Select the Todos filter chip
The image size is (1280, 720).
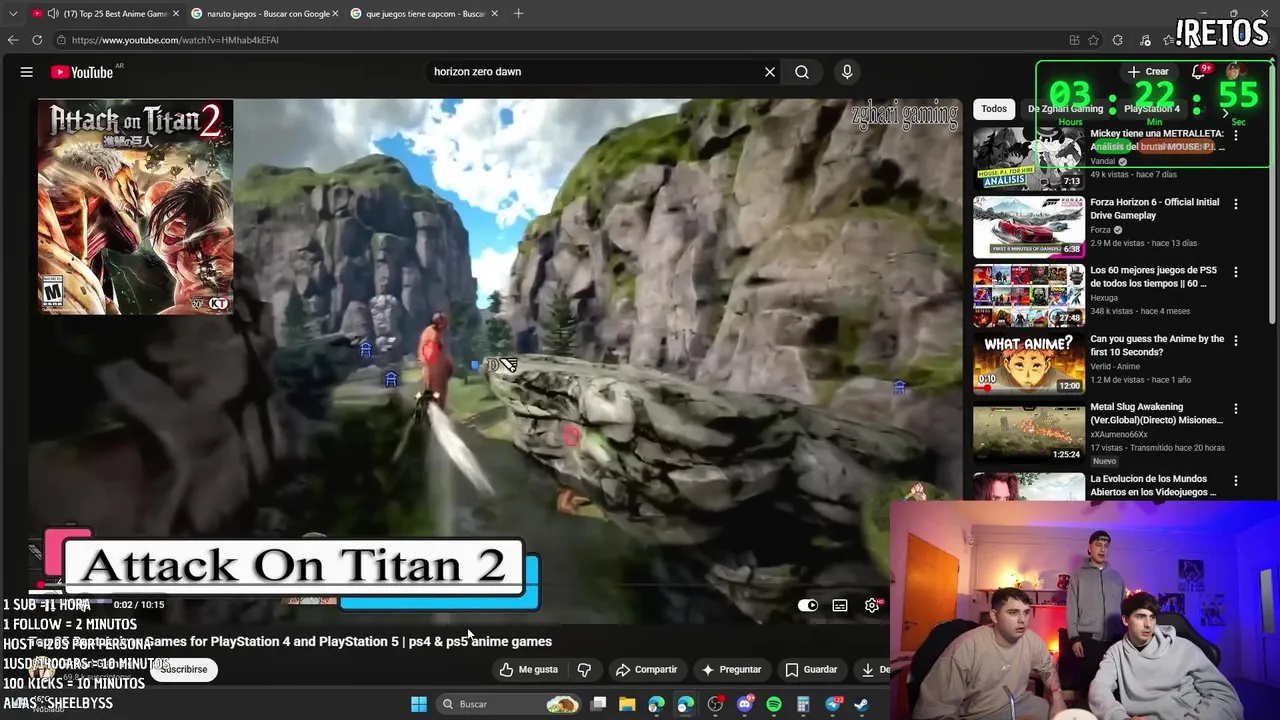(994, 109)
